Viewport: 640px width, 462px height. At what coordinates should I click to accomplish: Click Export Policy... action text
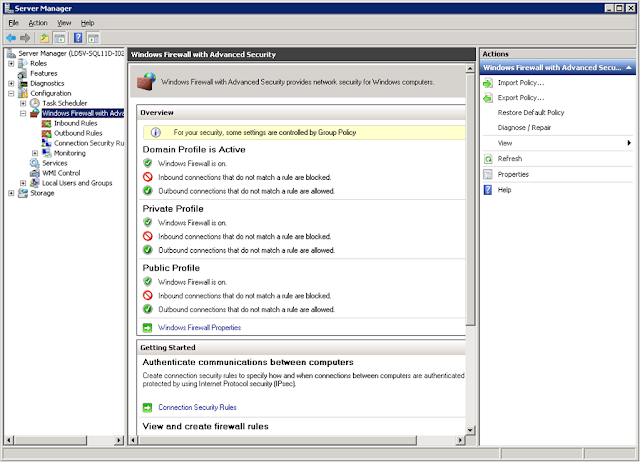[x=521, y=98]
